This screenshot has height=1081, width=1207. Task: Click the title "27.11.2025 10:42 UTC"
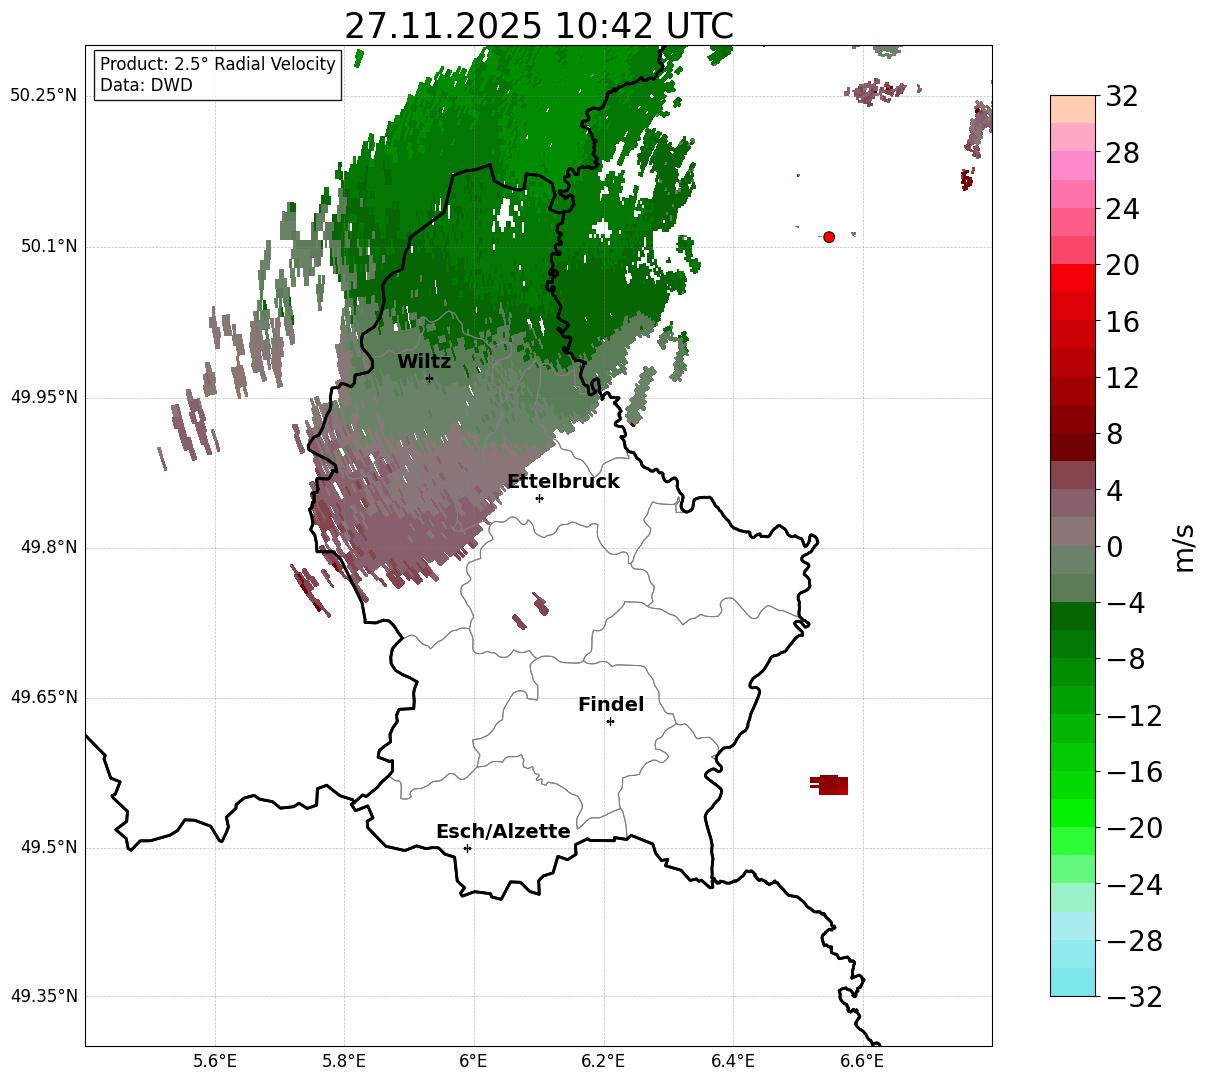tap(538, 26)
